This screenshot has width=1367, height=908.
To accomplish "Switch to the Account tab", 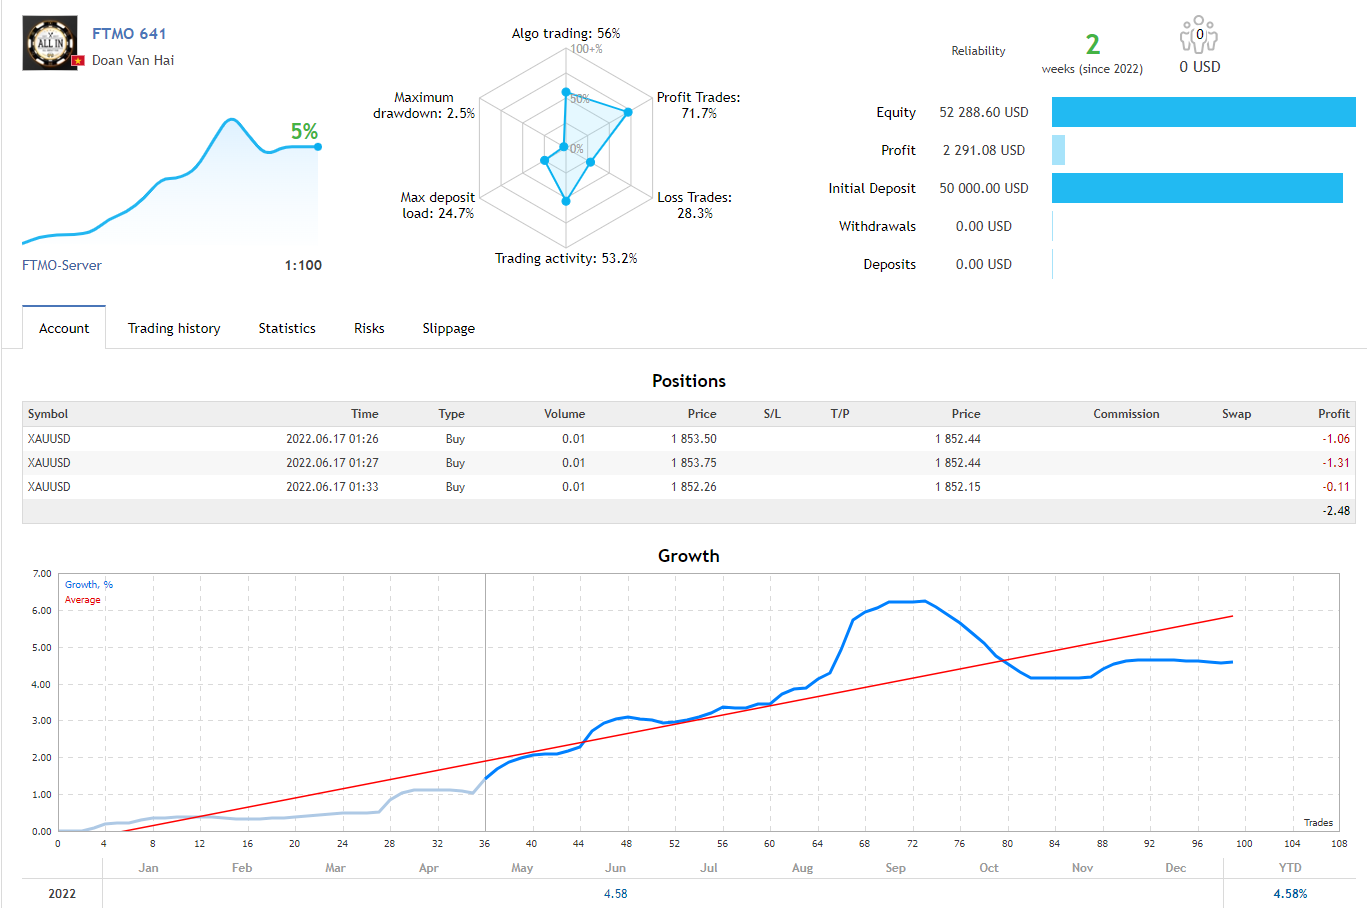I will coord(64,328).
